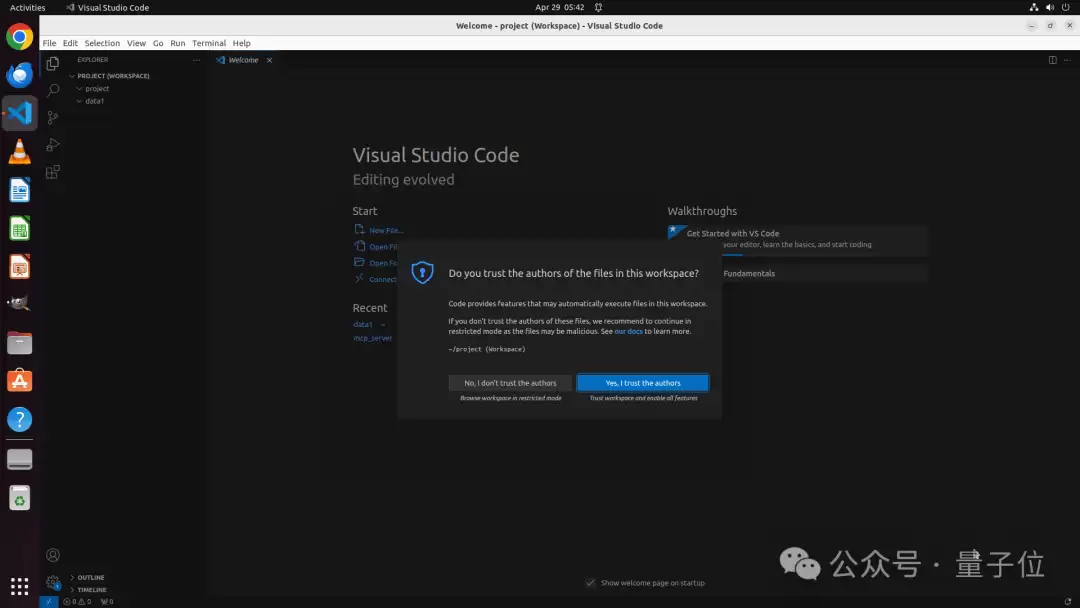Open Get Started with VS Code walkthrough
The height and width of the screenshot is (608, 1080).
[x=798, y=240]
